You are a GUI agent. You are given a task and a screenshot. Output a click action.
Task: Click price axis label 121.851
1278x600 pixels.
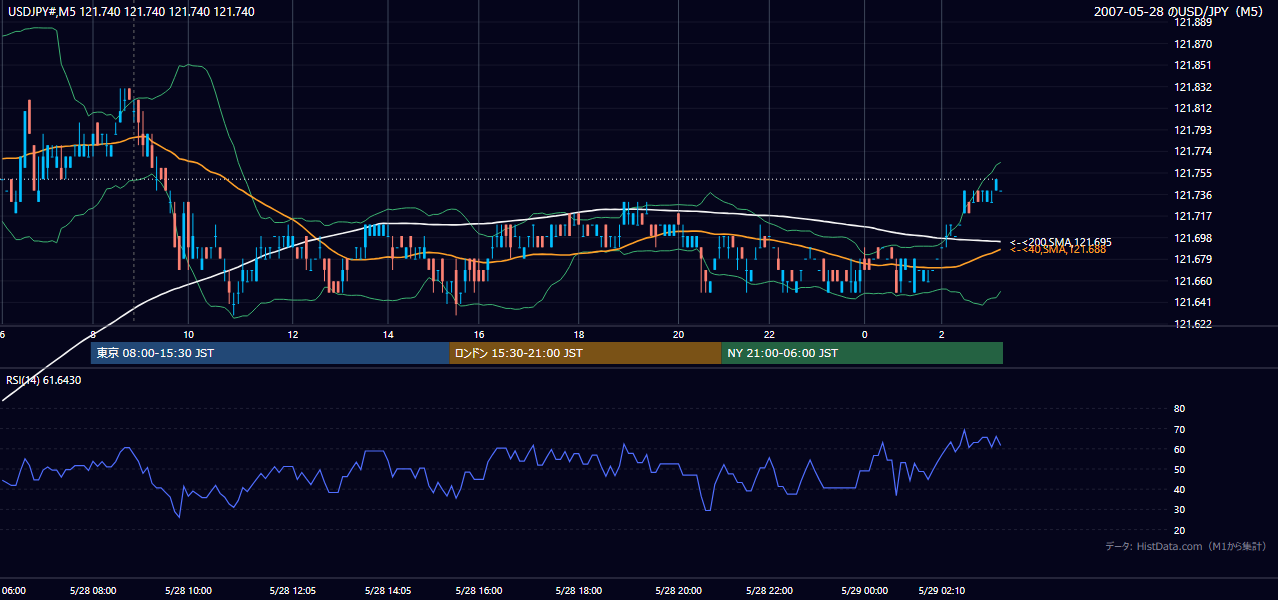pos(1191,66)
